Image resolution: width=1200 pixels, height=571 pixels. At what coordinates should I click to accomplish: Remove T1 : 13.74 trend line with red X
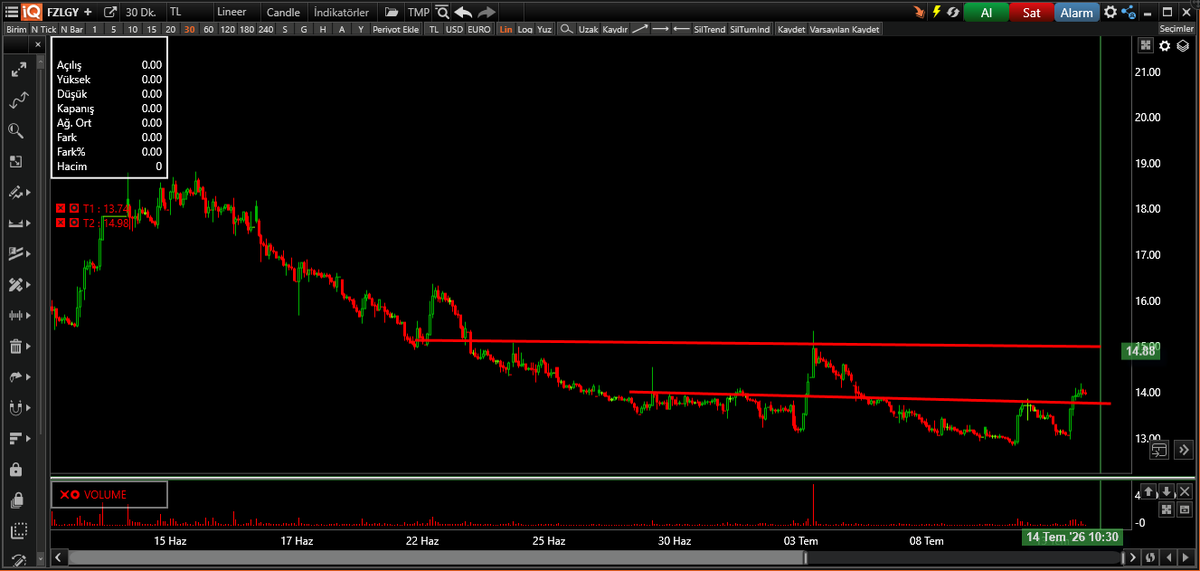click(x=60, y=208)
